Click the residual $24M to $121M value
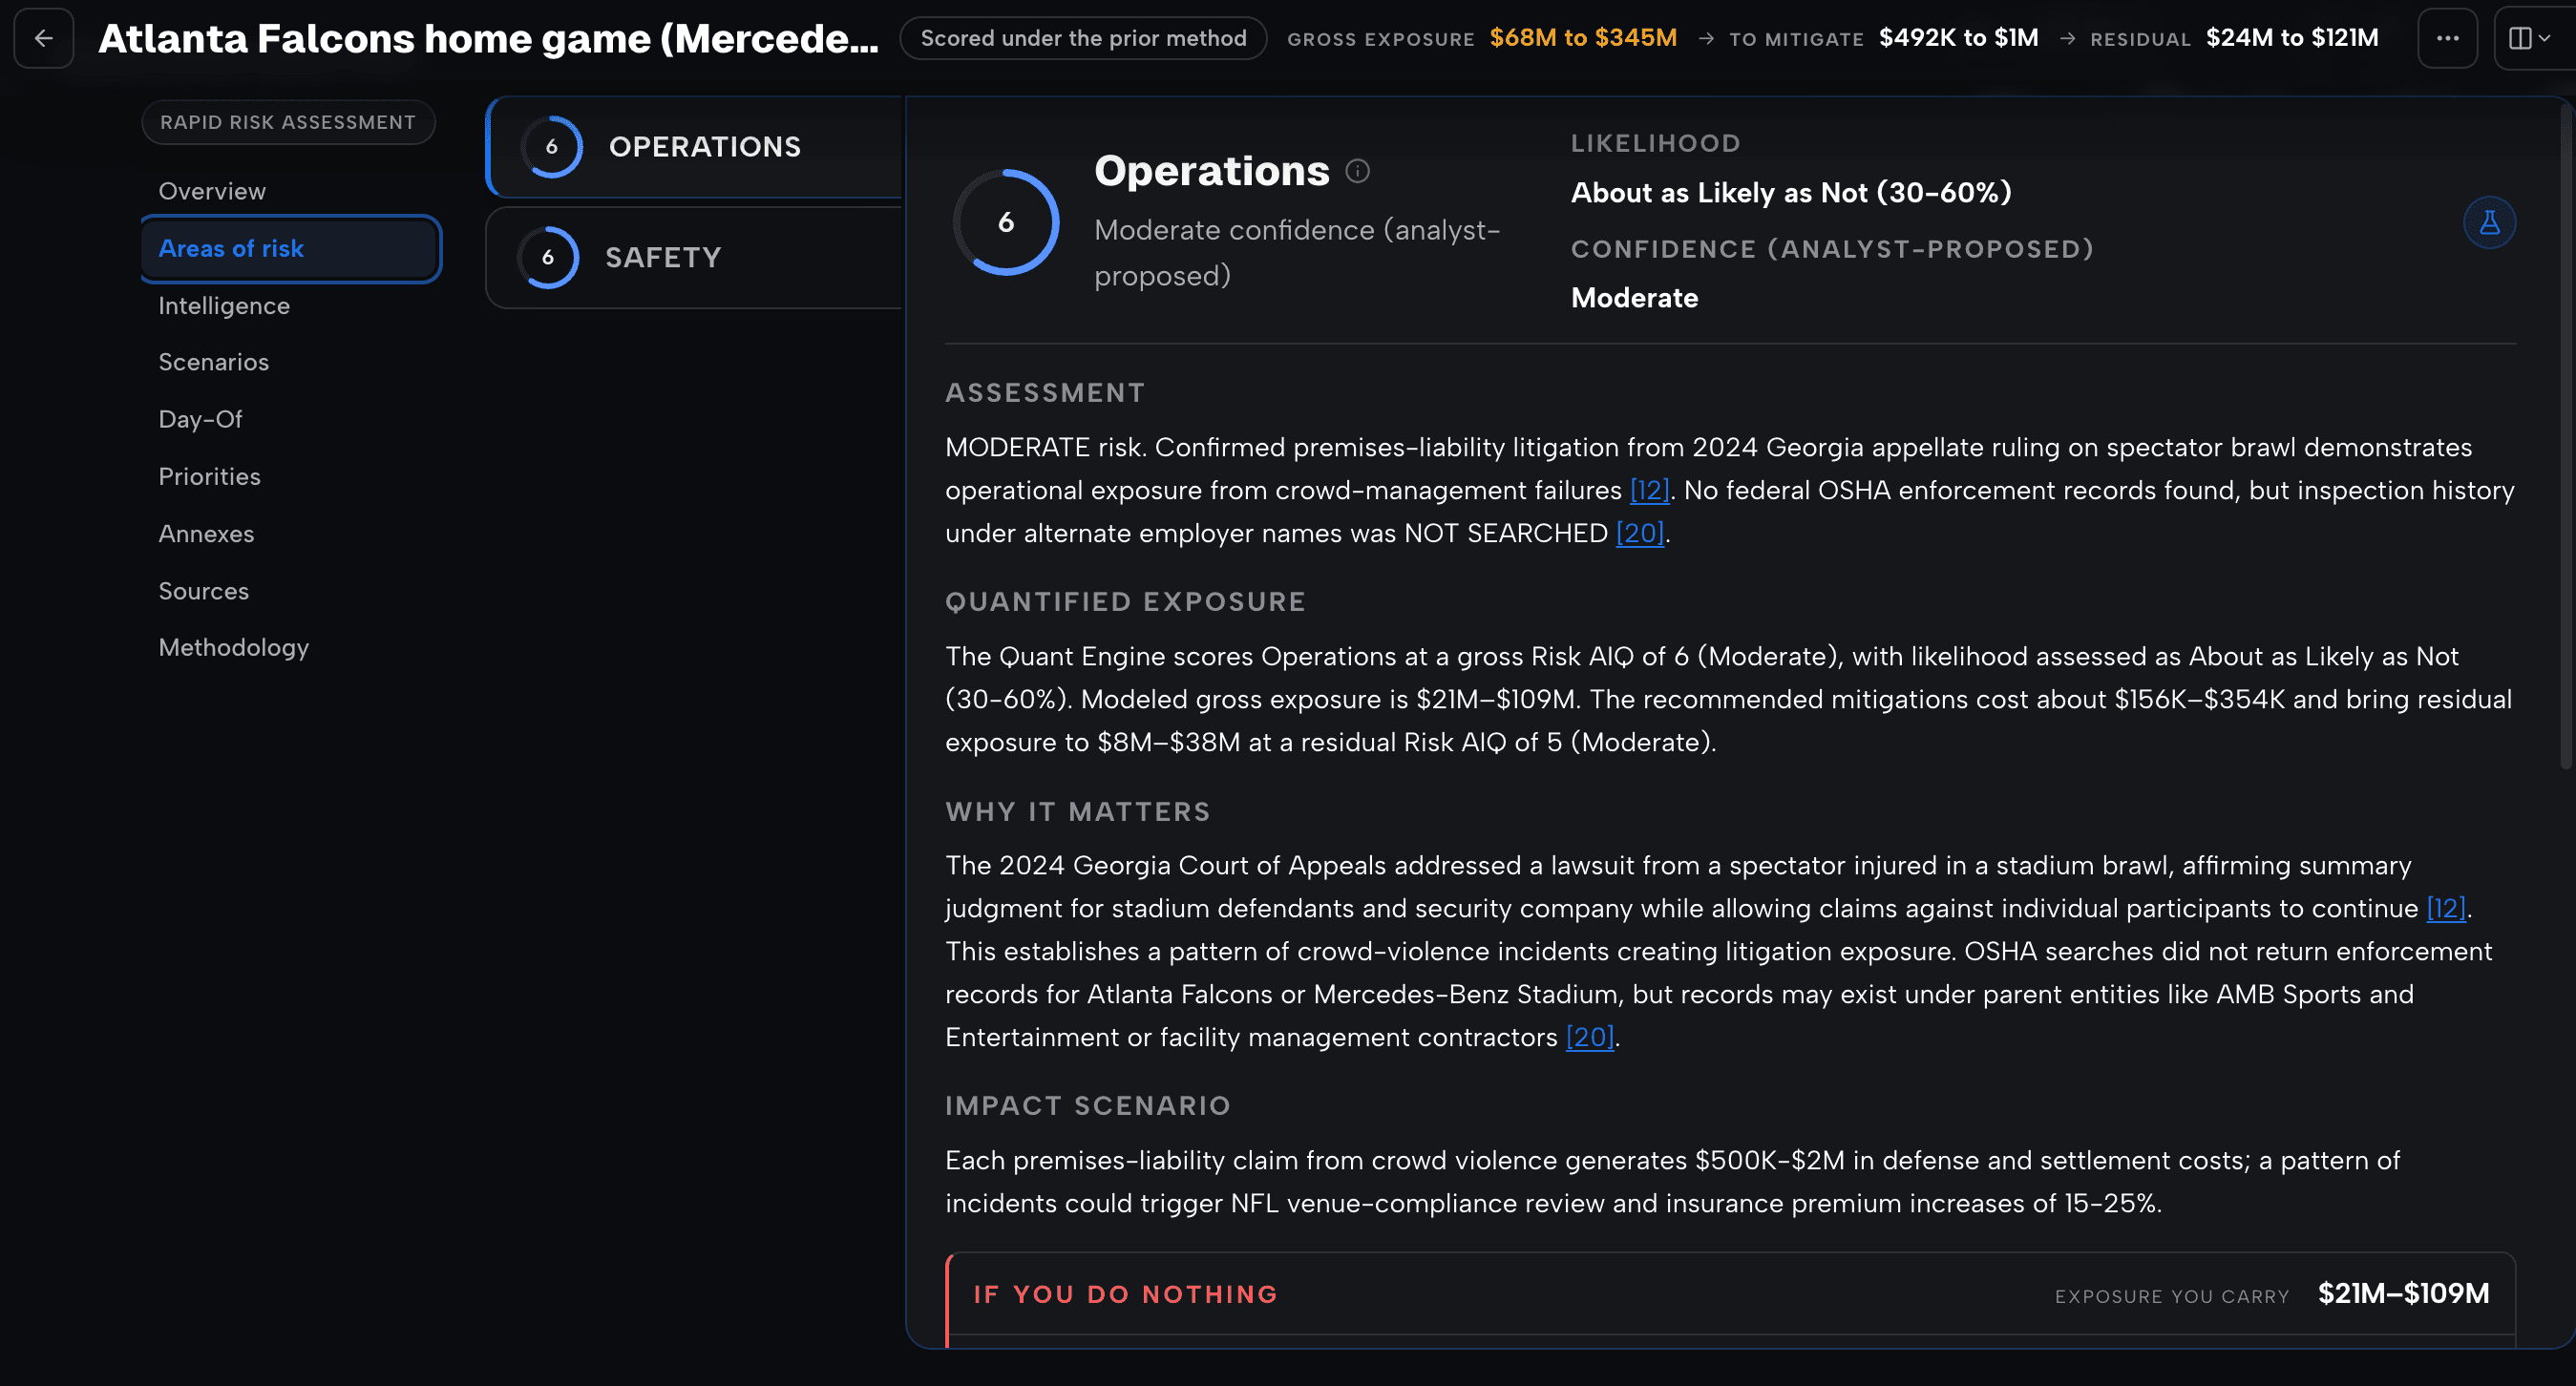This screenshot has width=2576, height=1386. click(x=2292, y=38)
